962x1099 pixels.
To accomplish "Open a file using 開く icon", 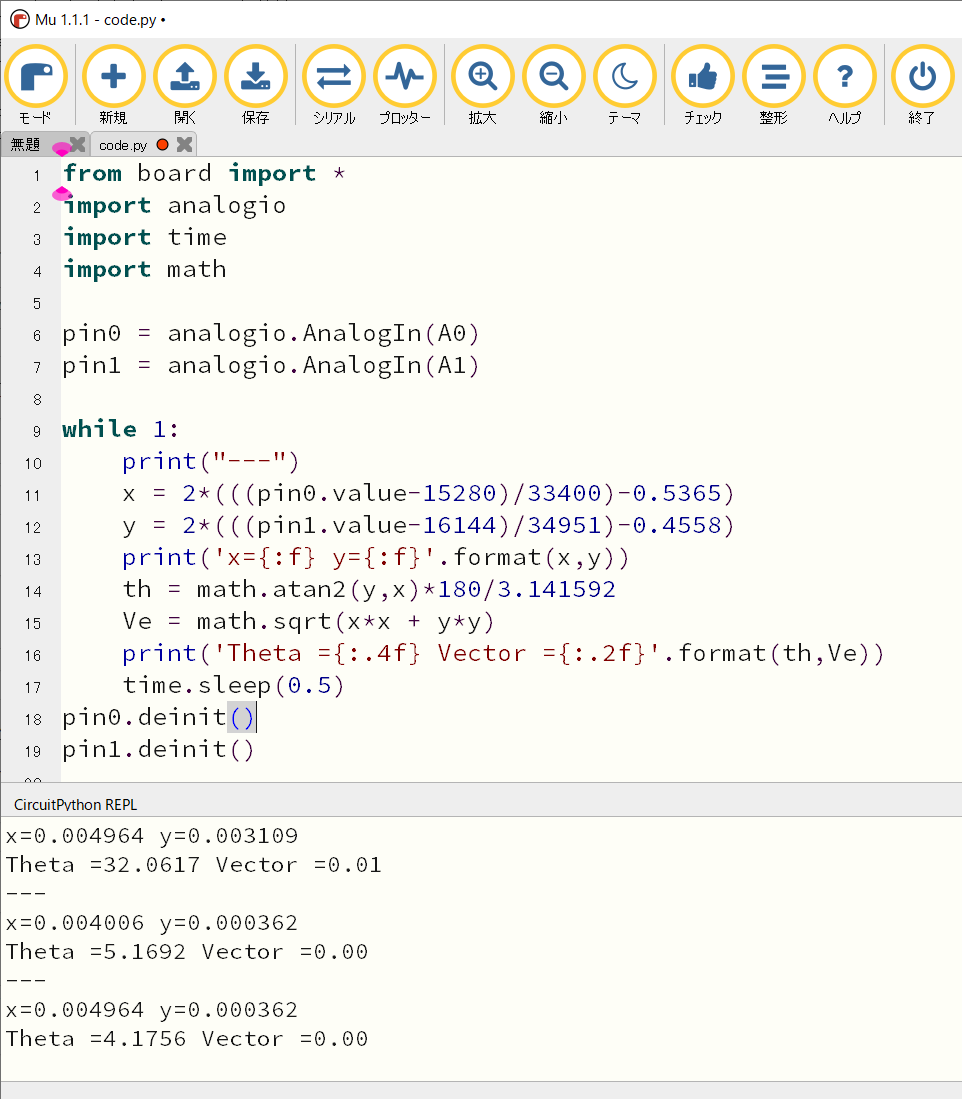I will pyautogui.click(x=185, y=78).
